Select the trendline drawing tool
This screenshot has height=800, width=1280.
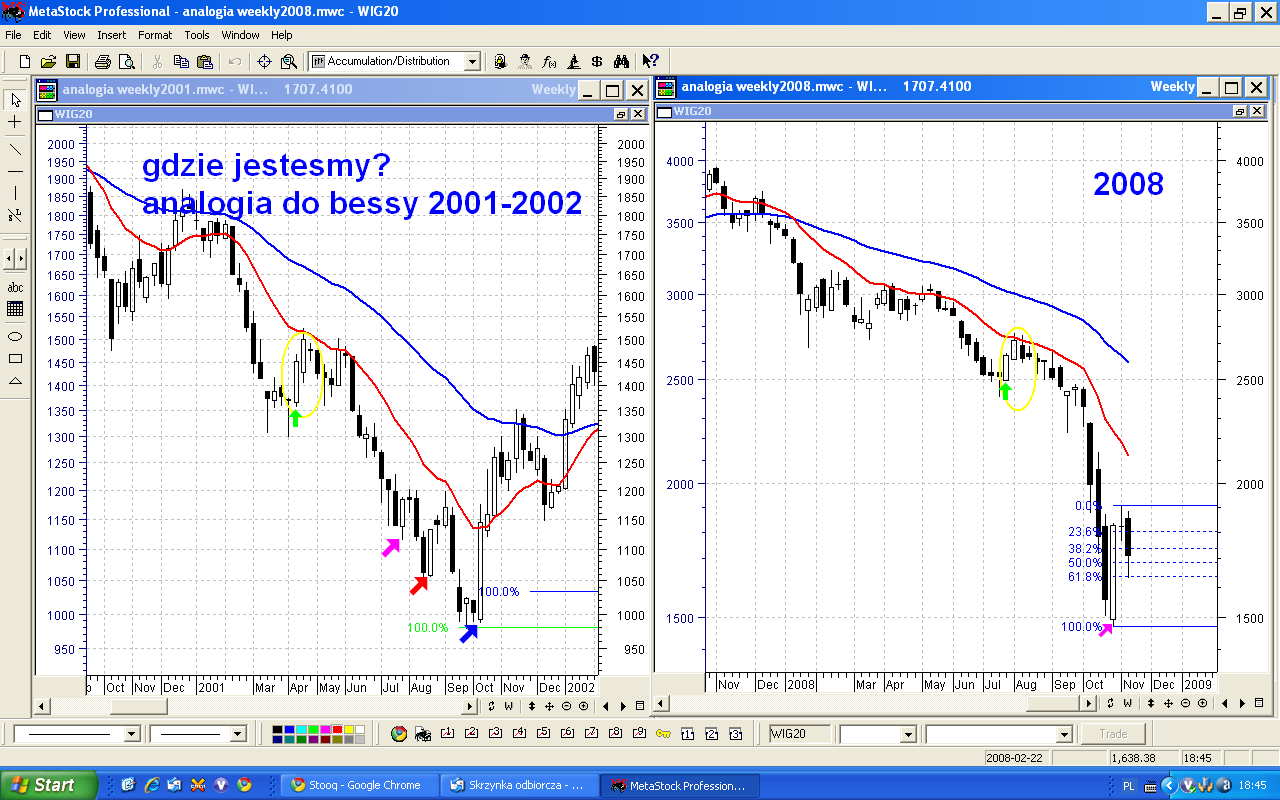click(x=15, y=149)
